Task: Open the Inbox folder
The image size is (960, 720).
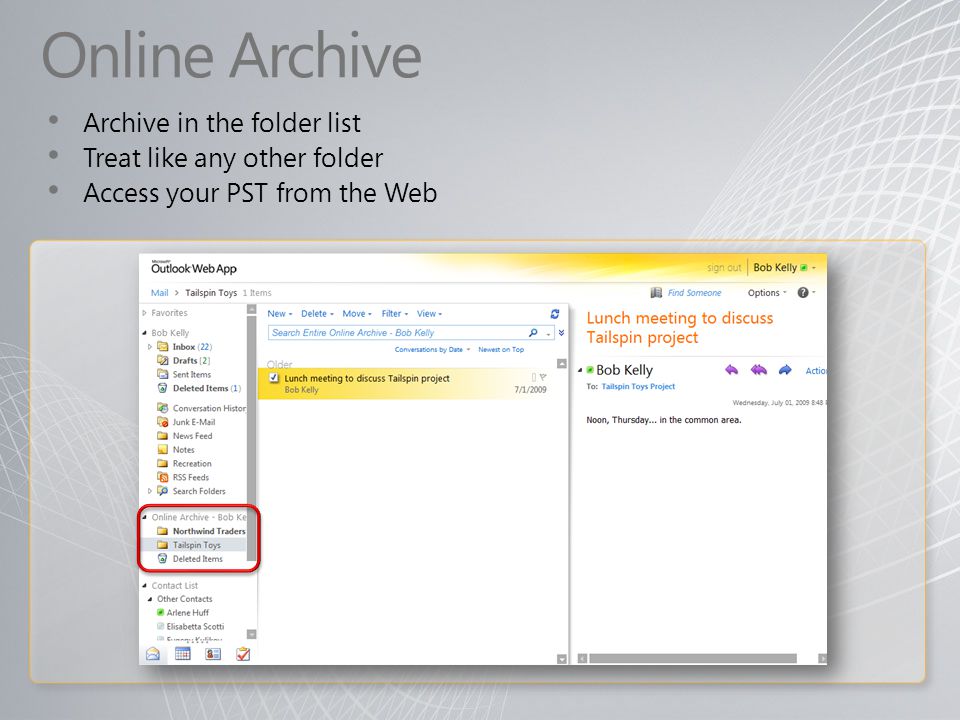Action: pos(185,347)
